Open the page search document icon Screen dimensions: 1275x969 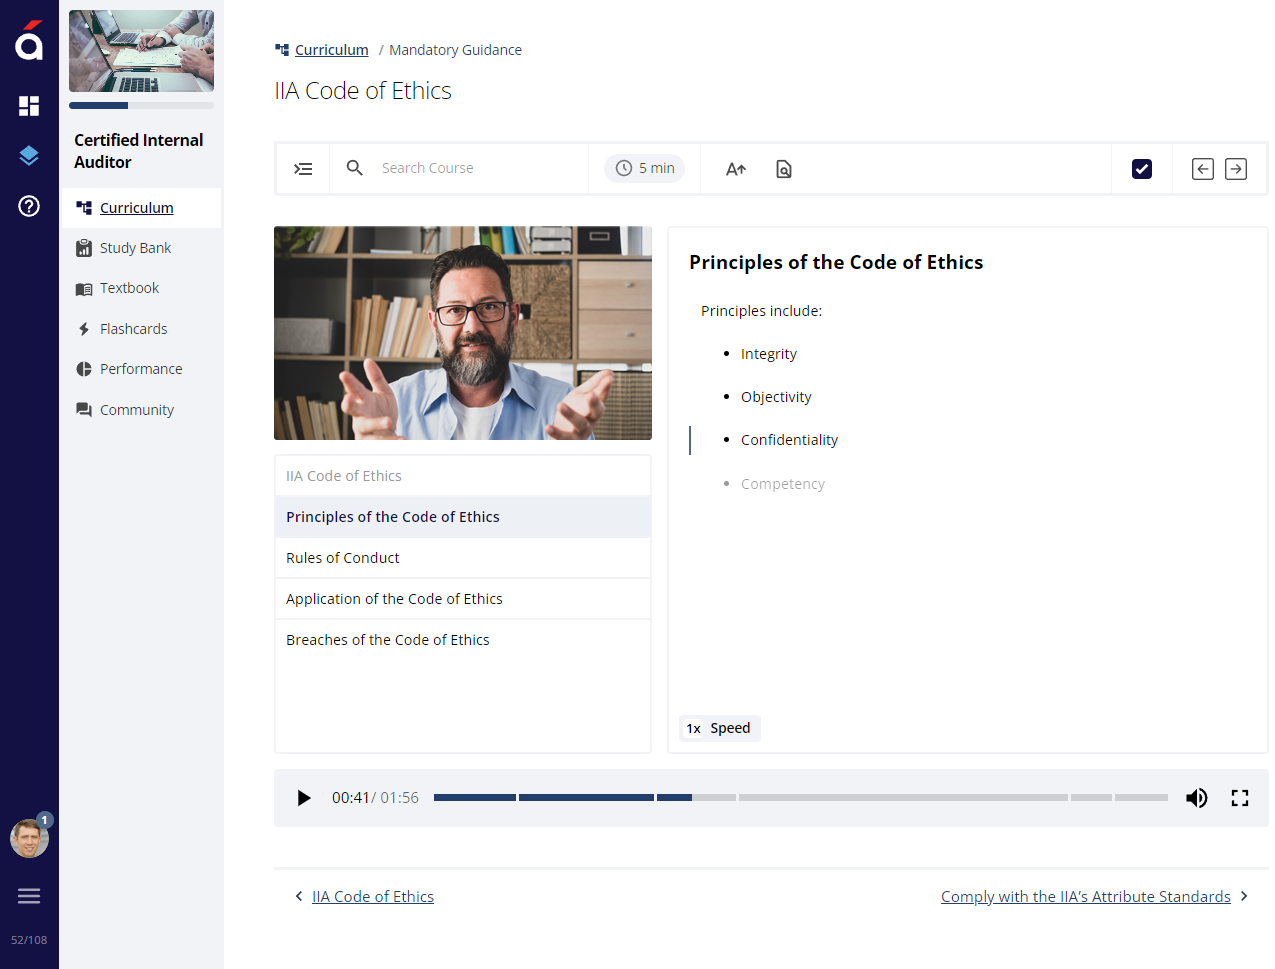[783, 168]
